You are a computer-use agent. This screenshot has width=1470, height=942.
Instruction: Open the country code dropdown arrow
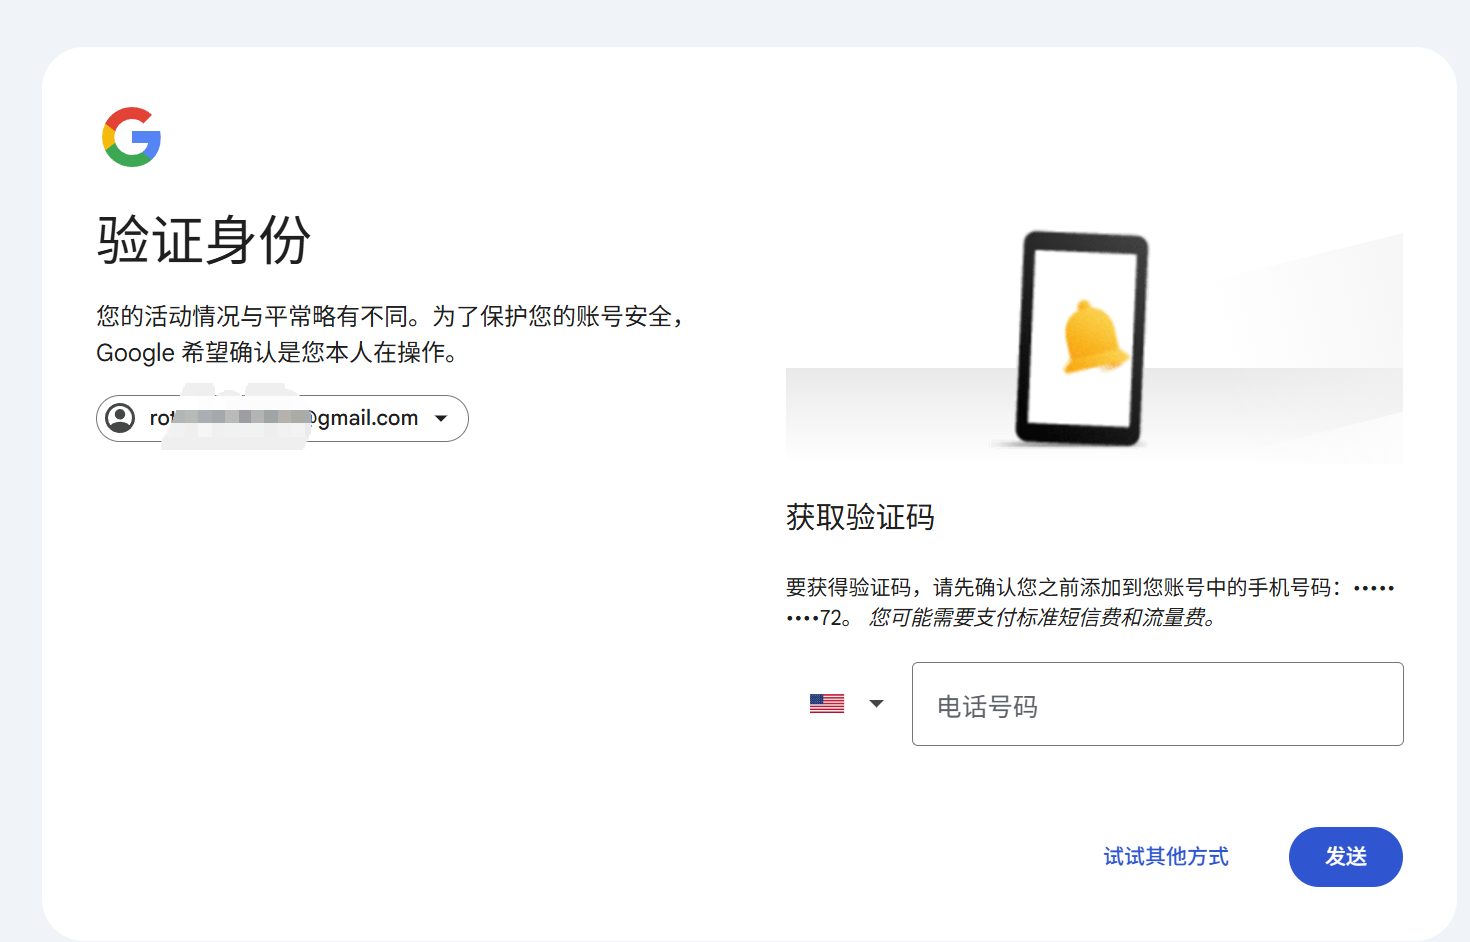(x=876, y=704)
